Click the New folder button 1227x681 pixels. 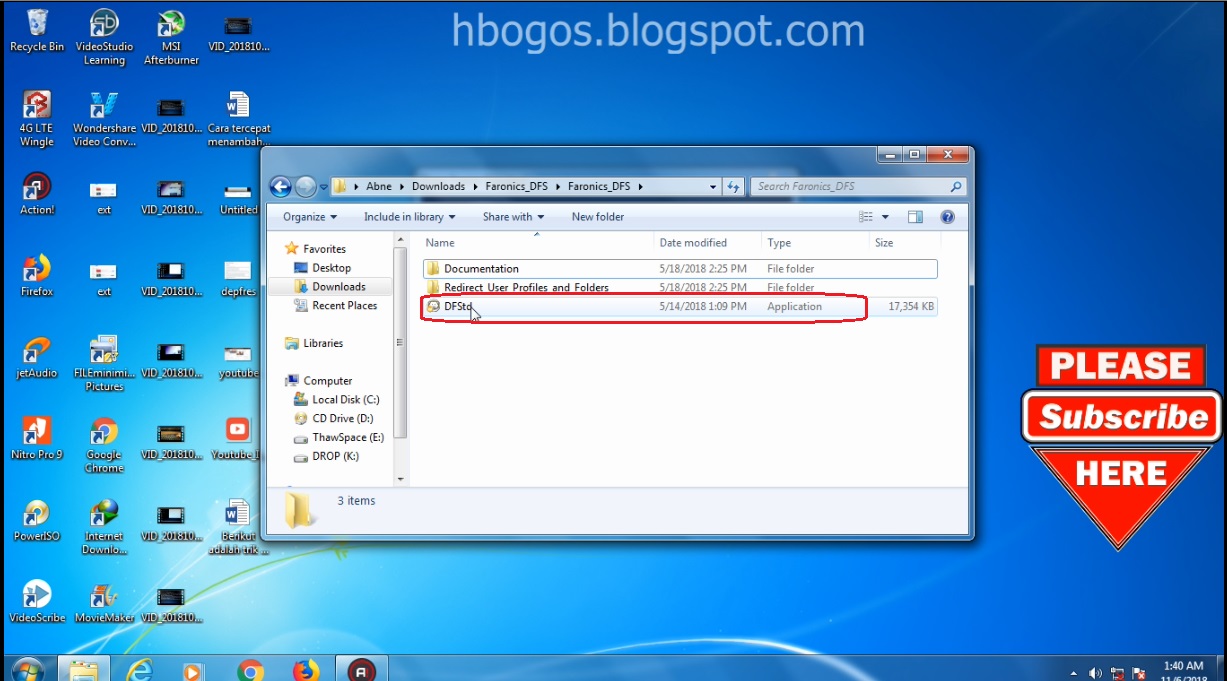[x=598, y=216]
